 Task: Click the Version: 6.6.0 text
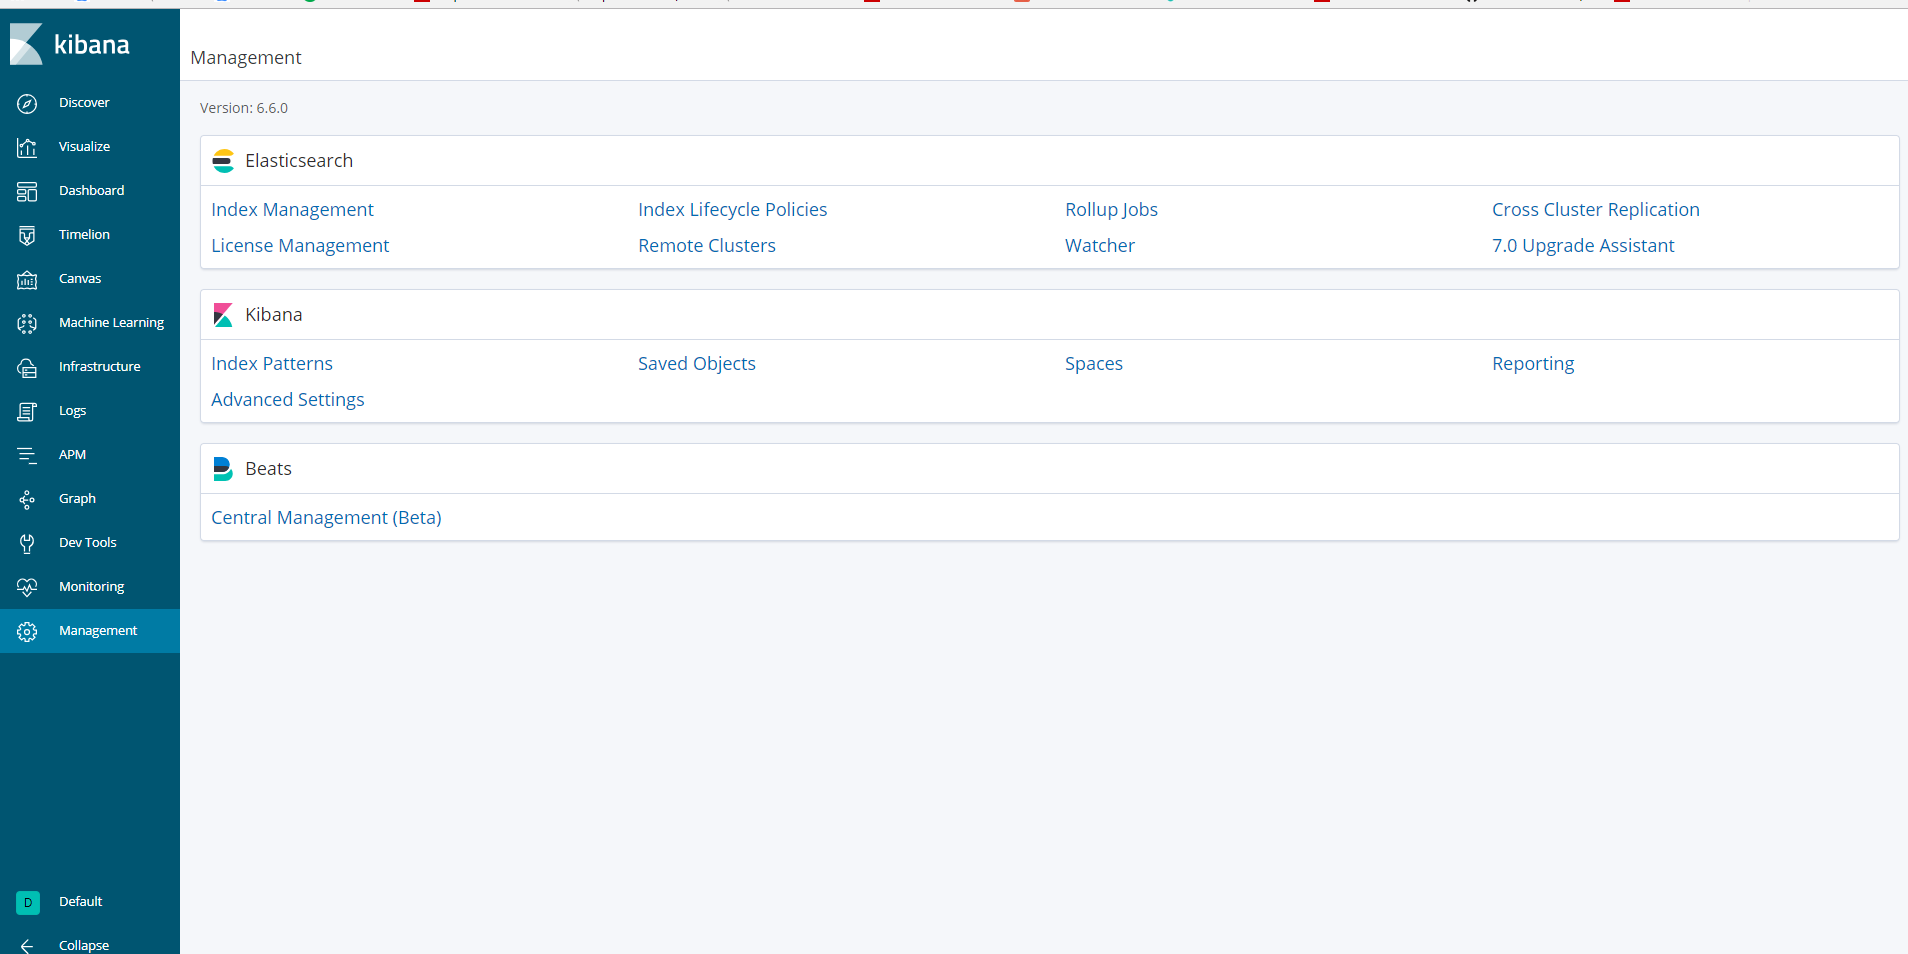[x=244, y=108]
